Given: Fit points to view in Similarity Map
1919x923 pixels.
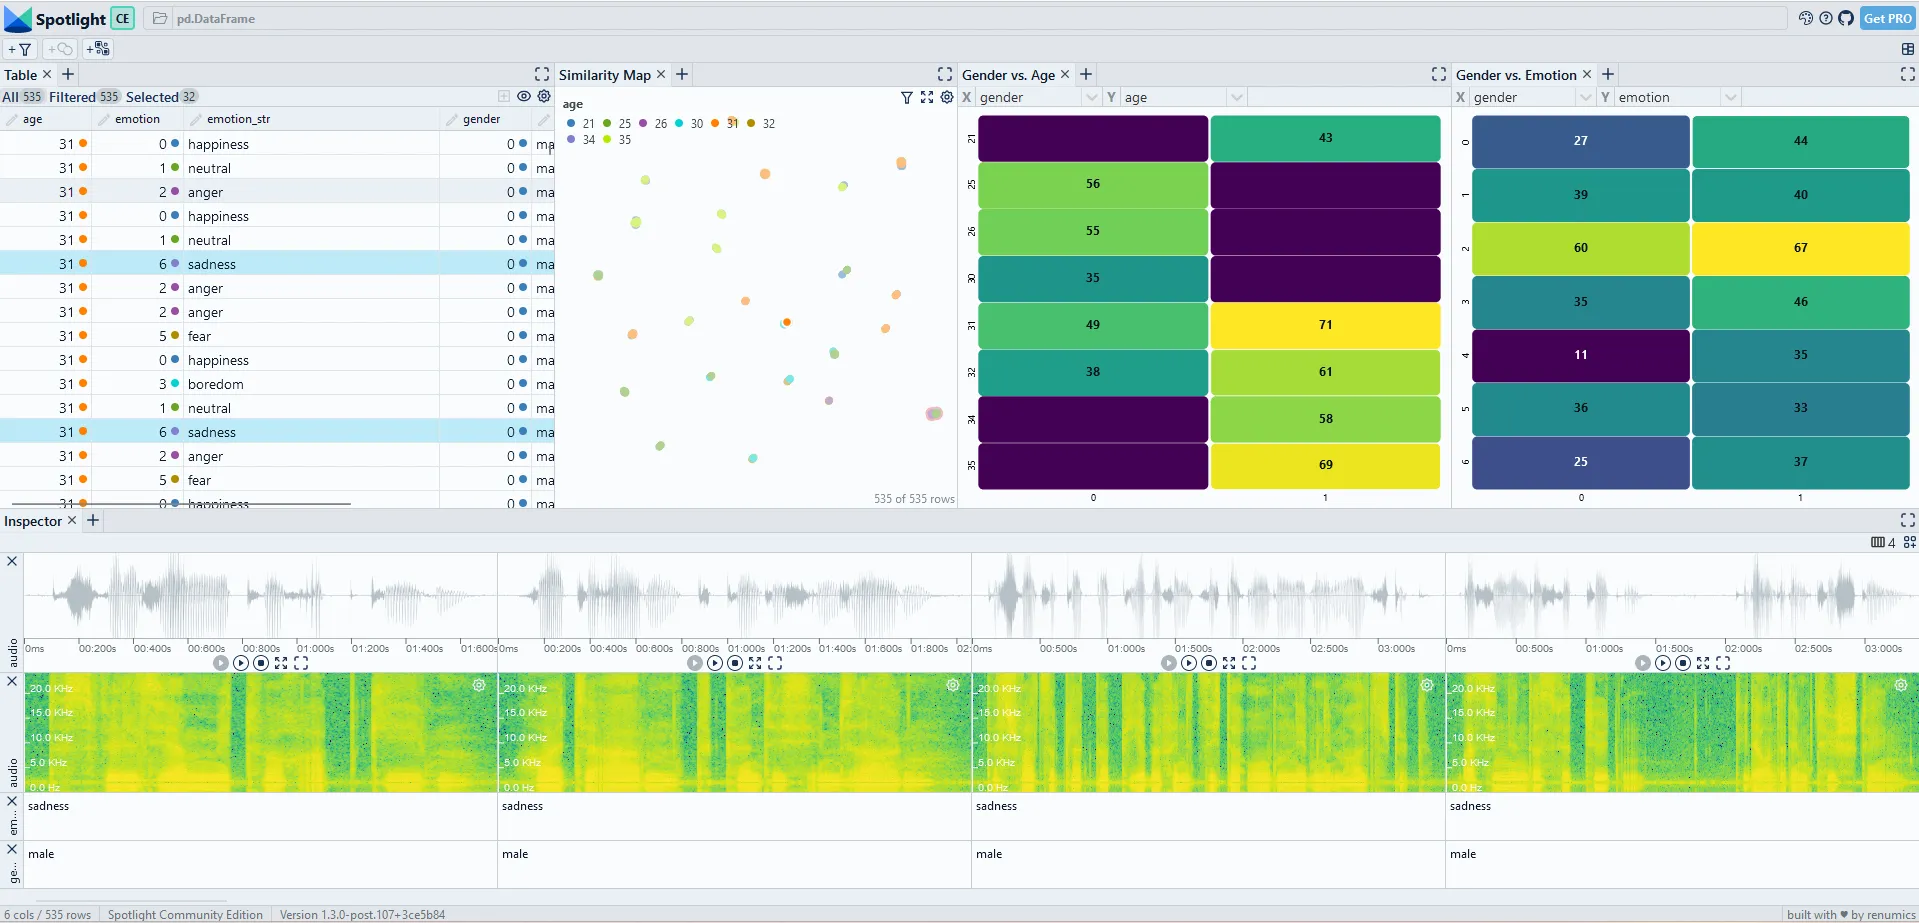Looking at the screenshot, I should pos(927,97).
